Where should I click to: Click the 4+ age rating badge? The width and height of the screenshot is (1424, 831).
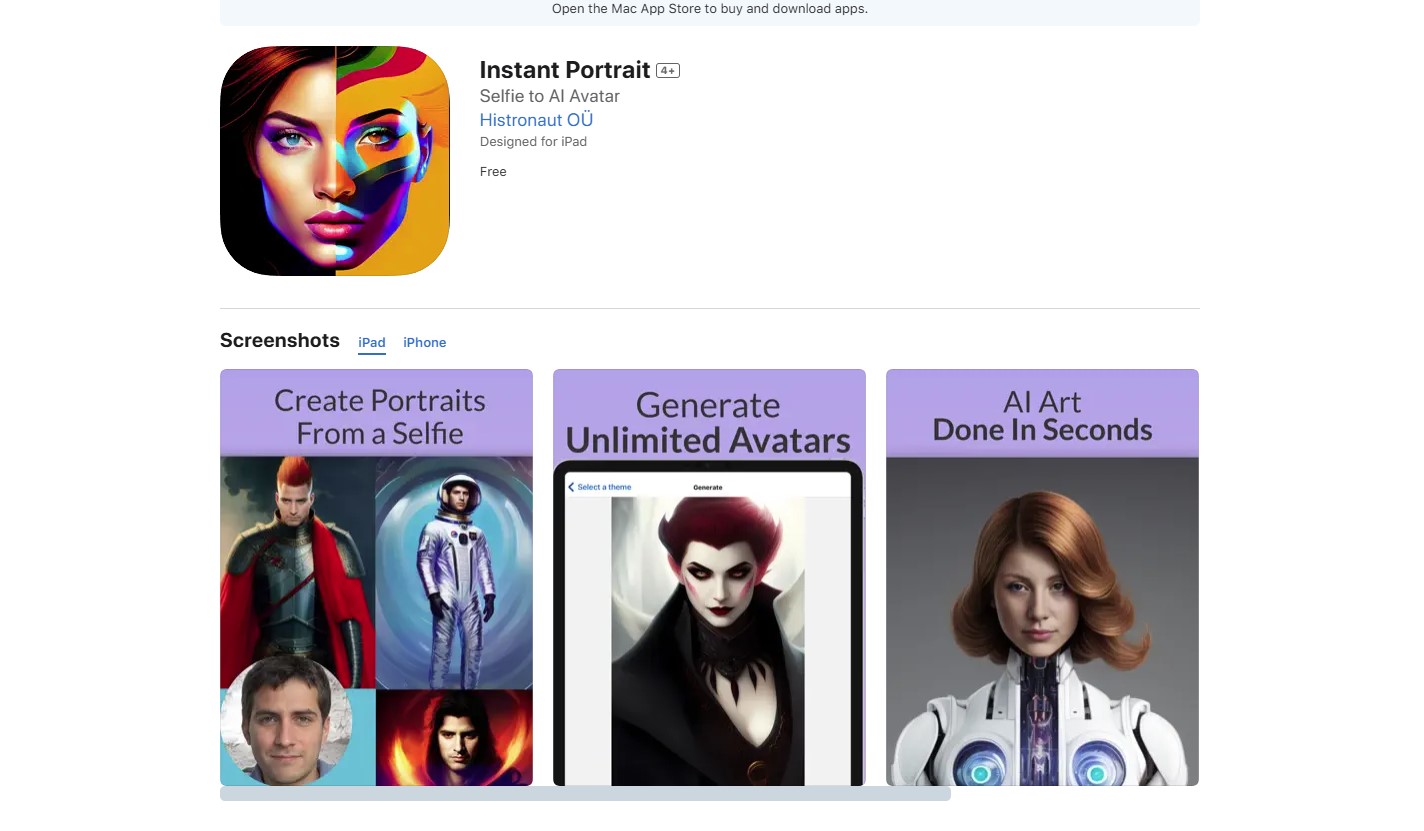click(666, 70)
